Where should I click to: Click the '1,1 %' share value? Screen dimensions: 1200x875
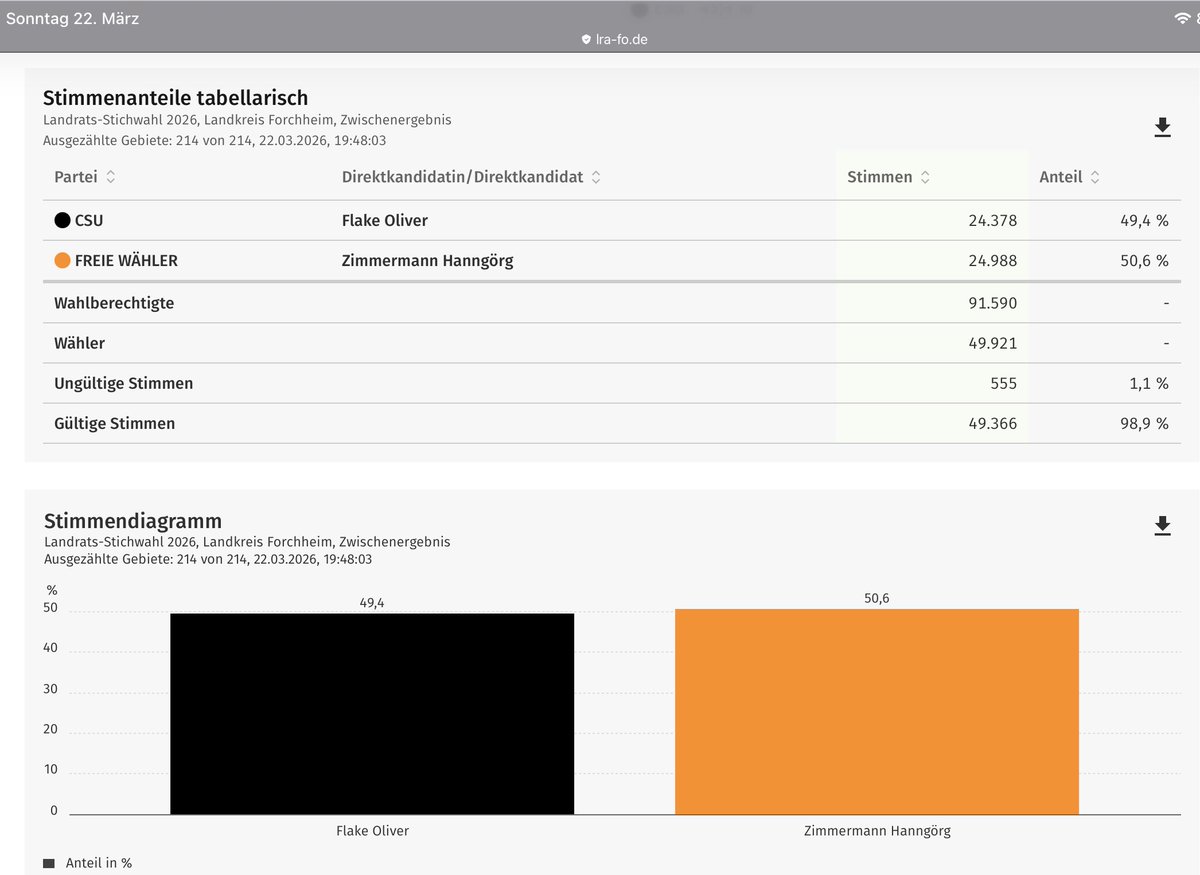1148,383
